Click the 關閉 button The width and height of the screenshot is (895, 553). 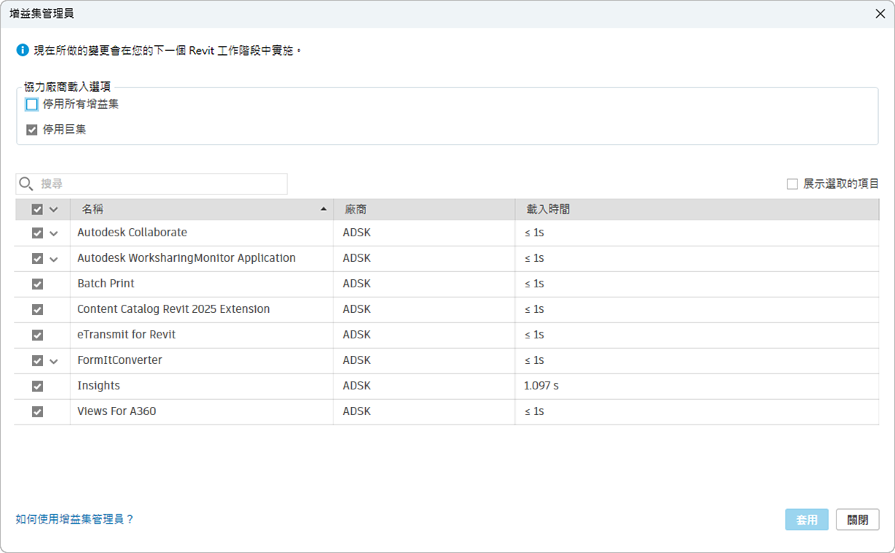pos(857,520)
